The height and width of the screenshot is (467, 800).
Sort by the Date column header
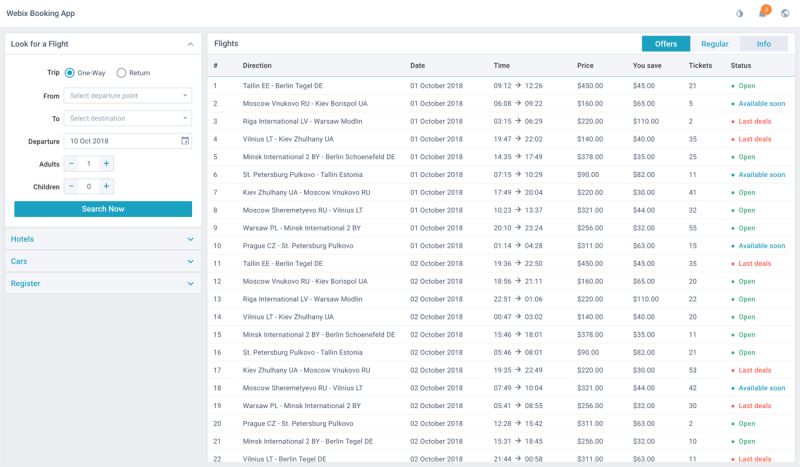point(417,65)
